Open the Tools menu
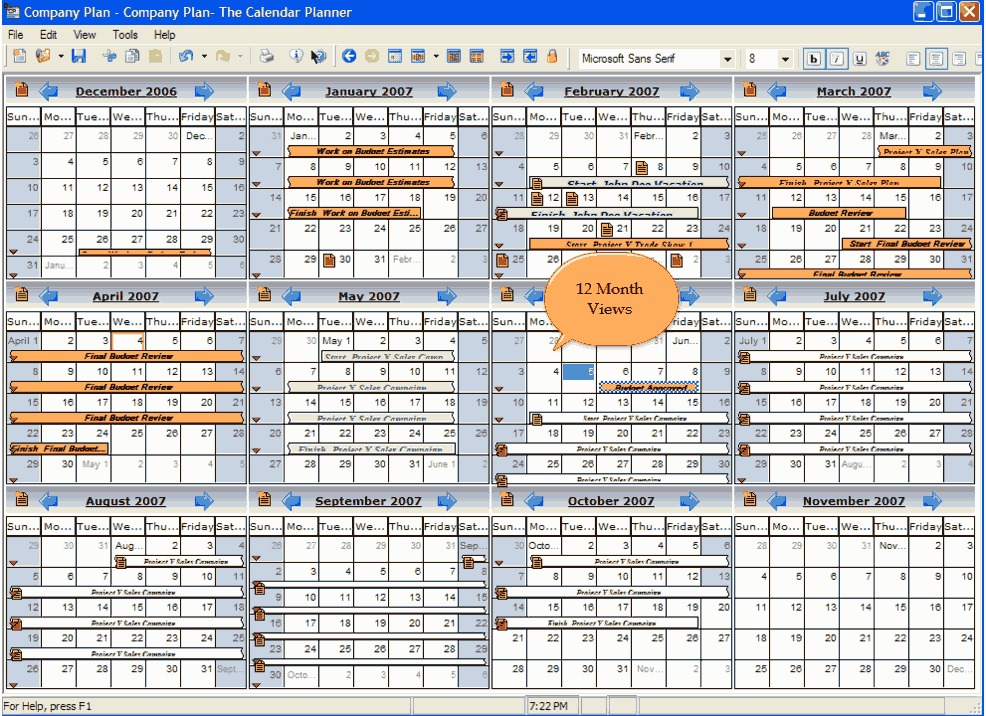 click(125, 35)
